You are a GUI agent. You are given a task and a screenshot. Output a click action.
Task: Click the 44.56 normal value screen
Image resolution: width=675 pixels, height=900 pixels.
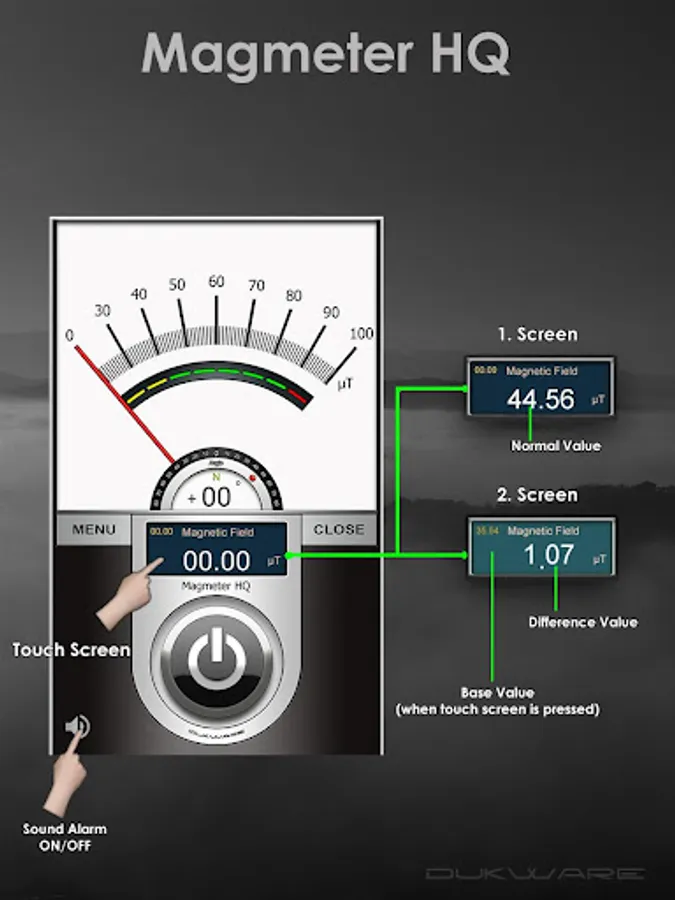tap(541, 386)
